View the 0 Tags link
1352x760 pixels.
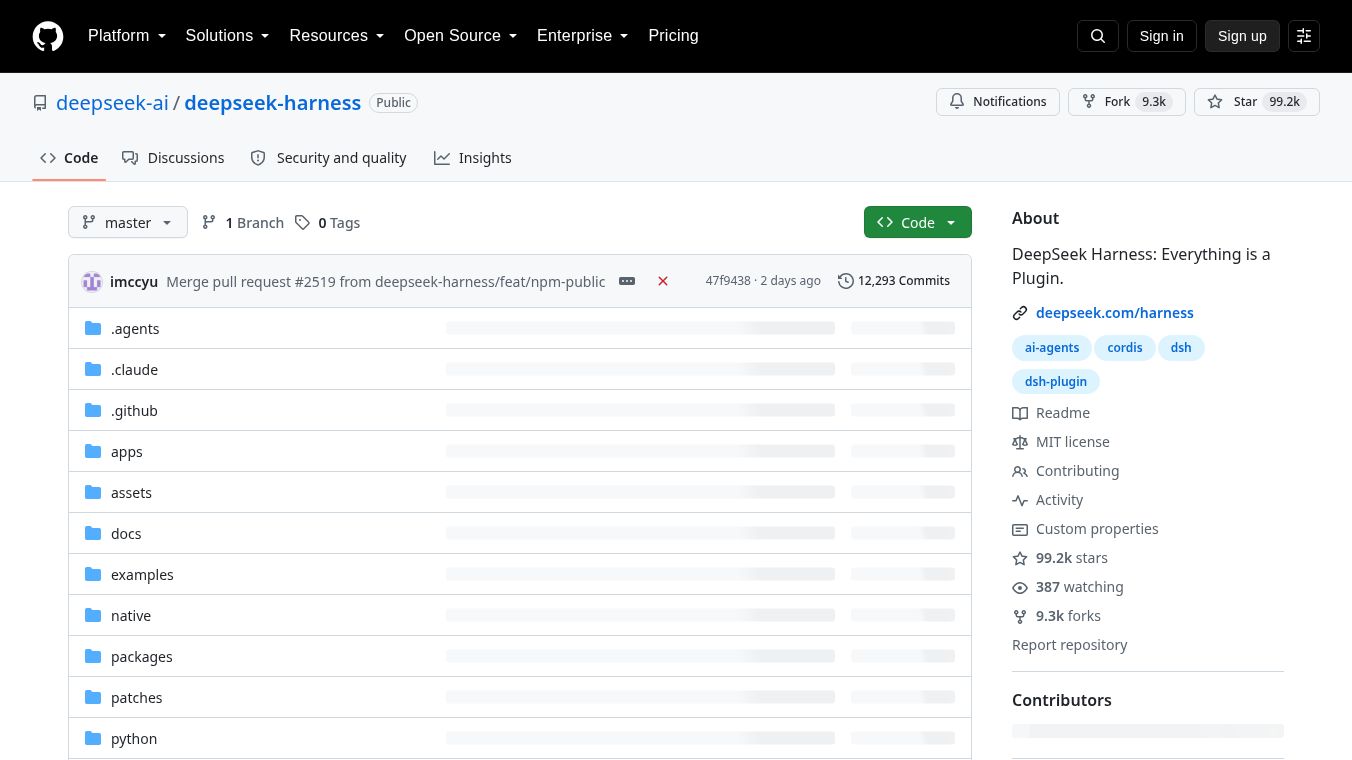pos(327,223)
